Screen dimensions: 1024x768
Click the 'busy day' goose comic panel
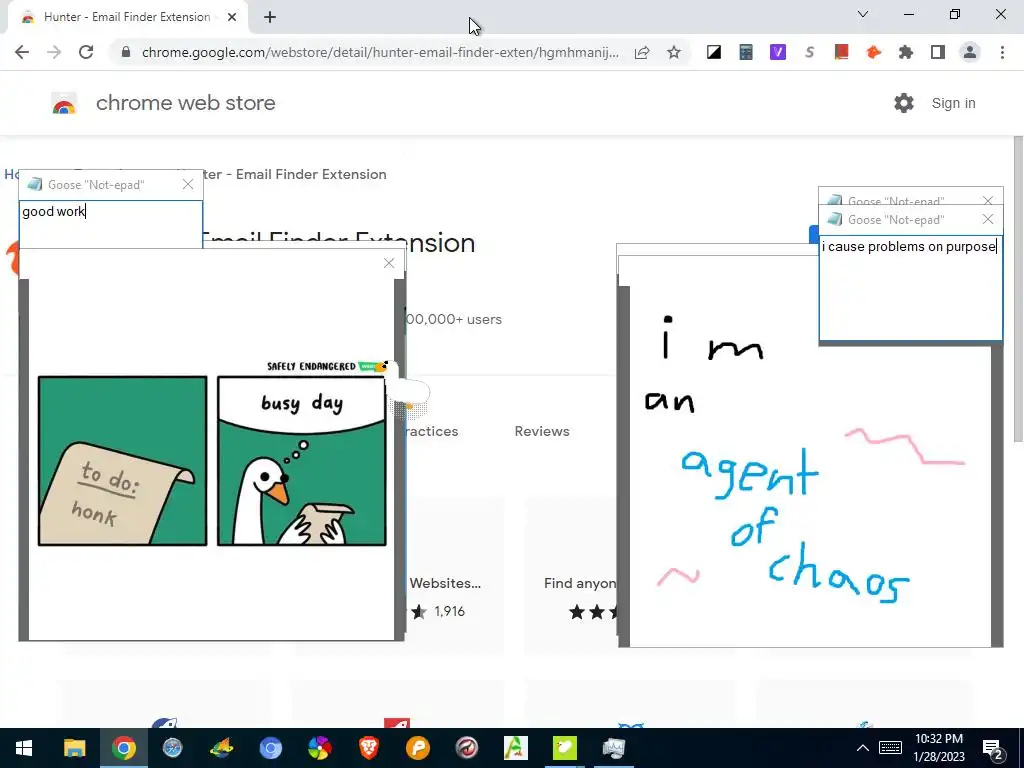[301, 460]
